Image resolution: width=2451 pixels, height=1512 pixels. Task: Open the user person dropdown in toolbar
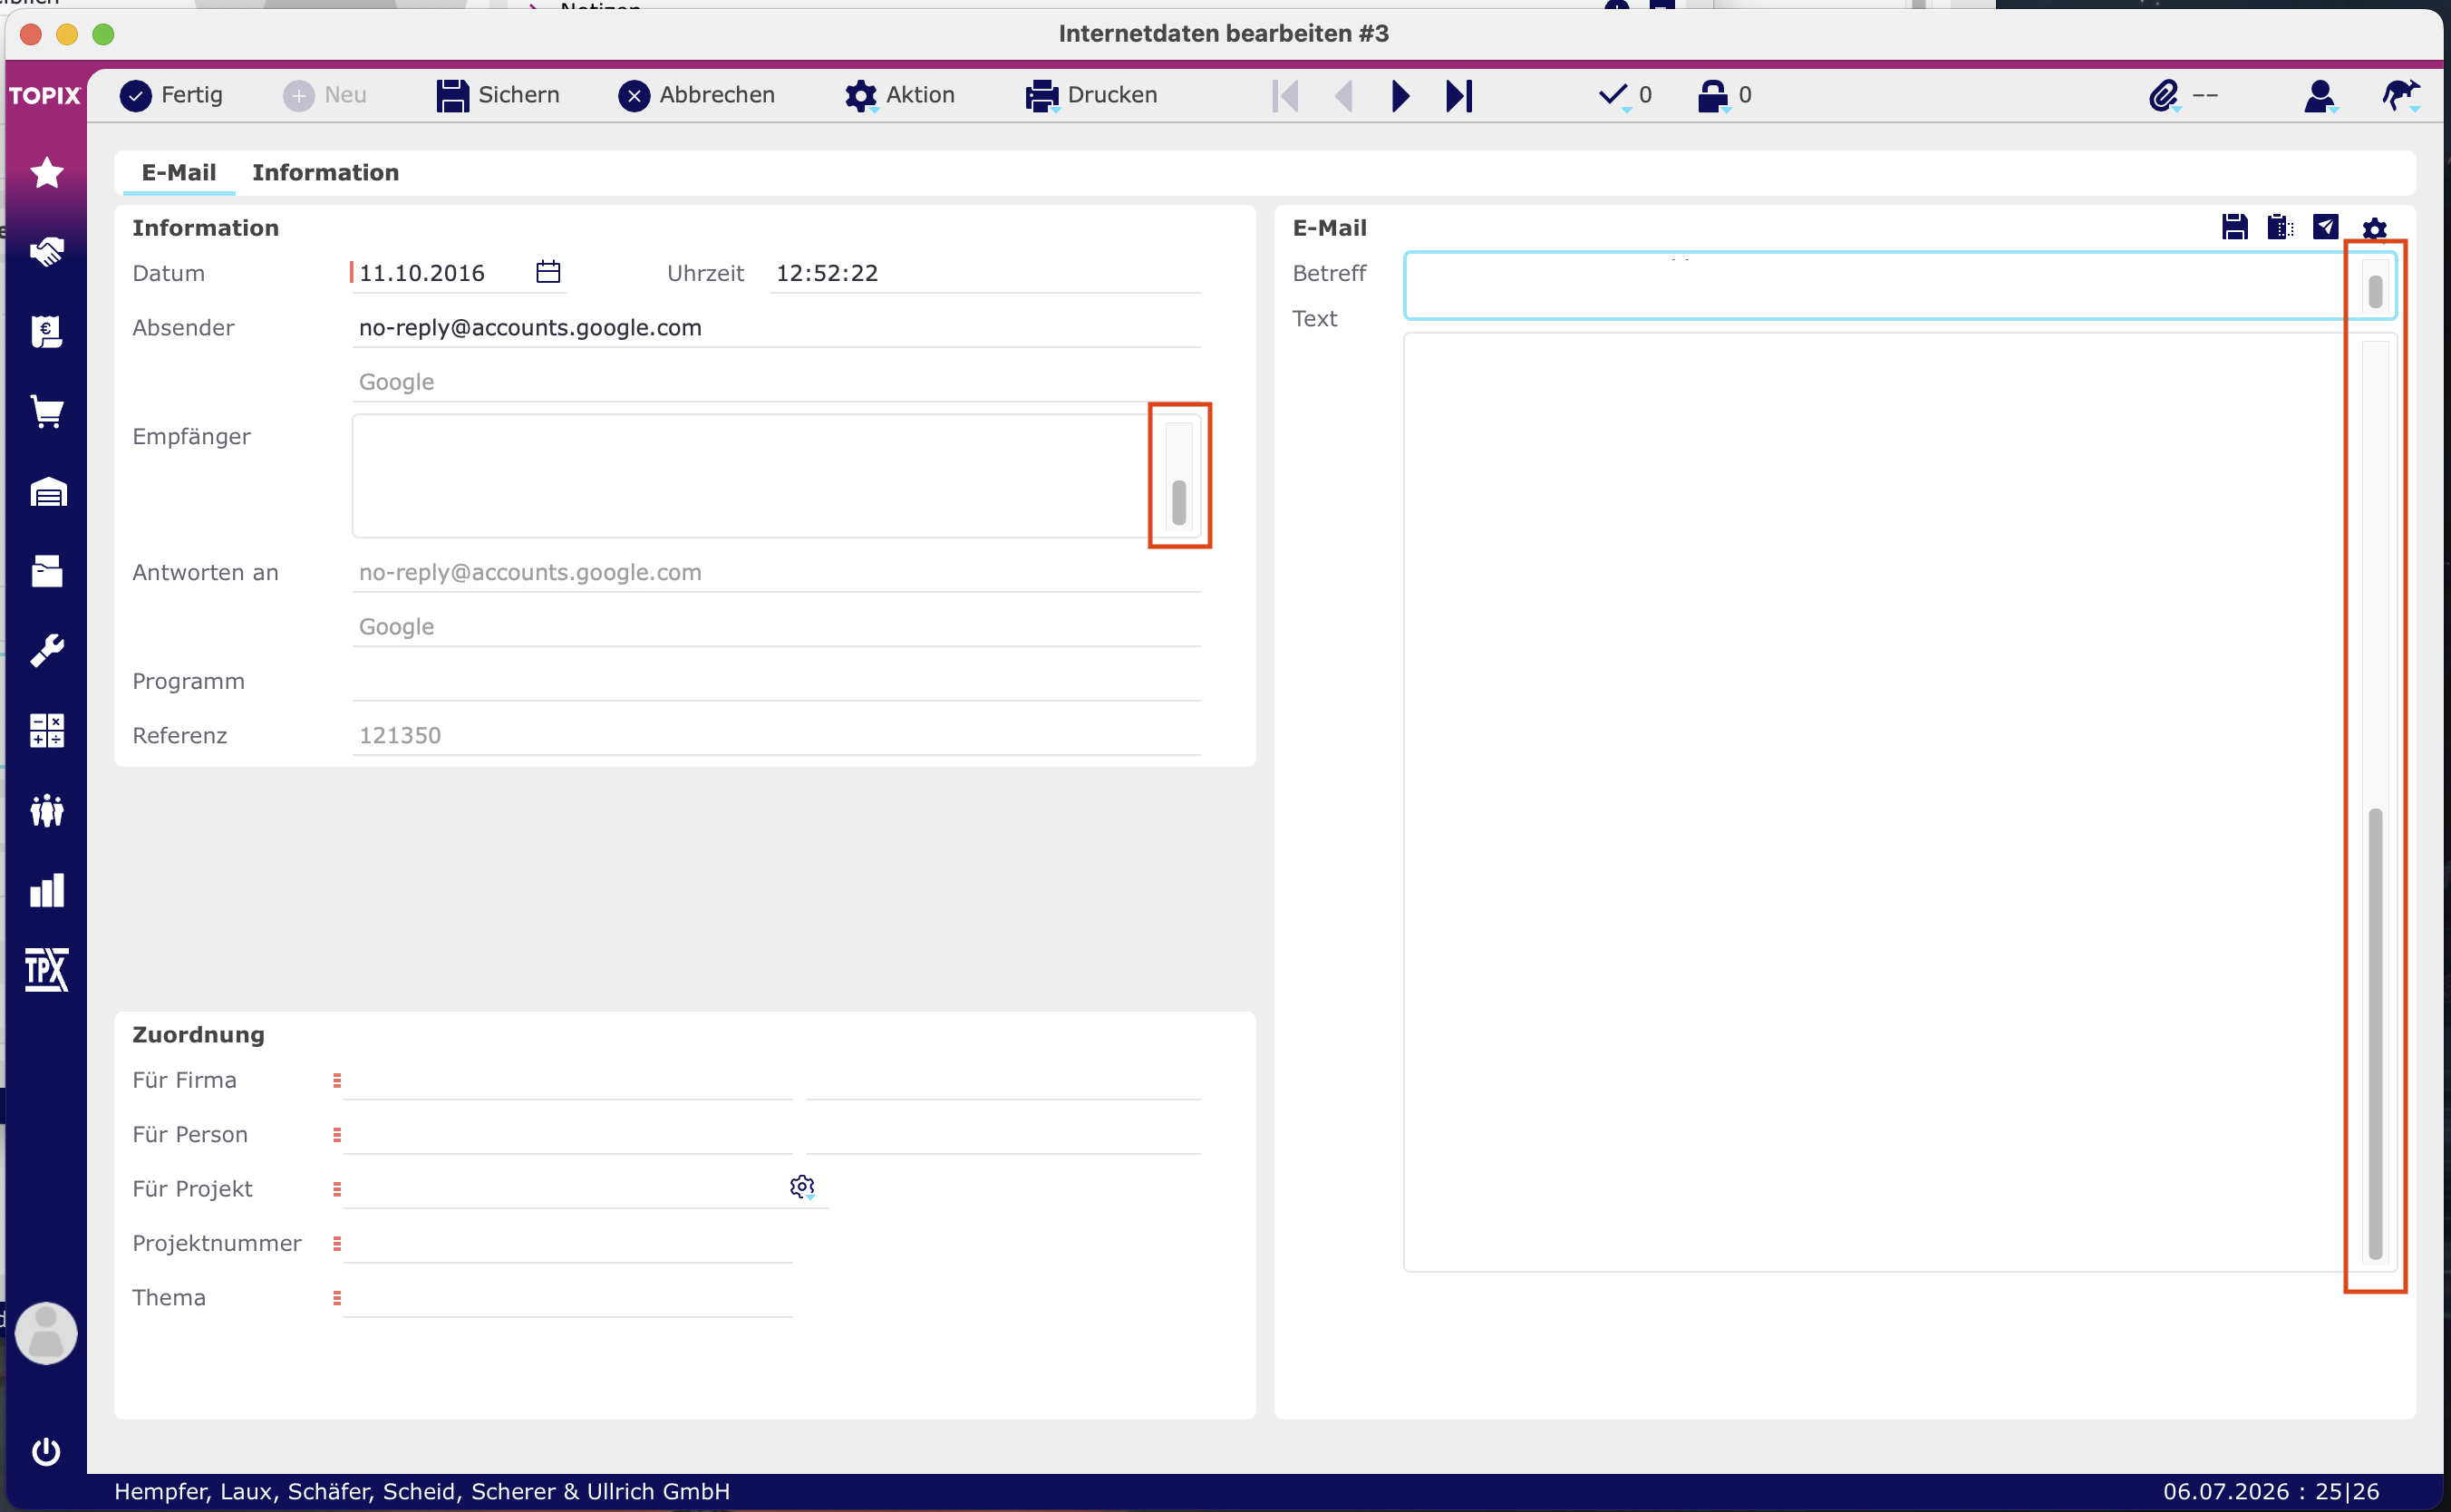point(2320,96)
